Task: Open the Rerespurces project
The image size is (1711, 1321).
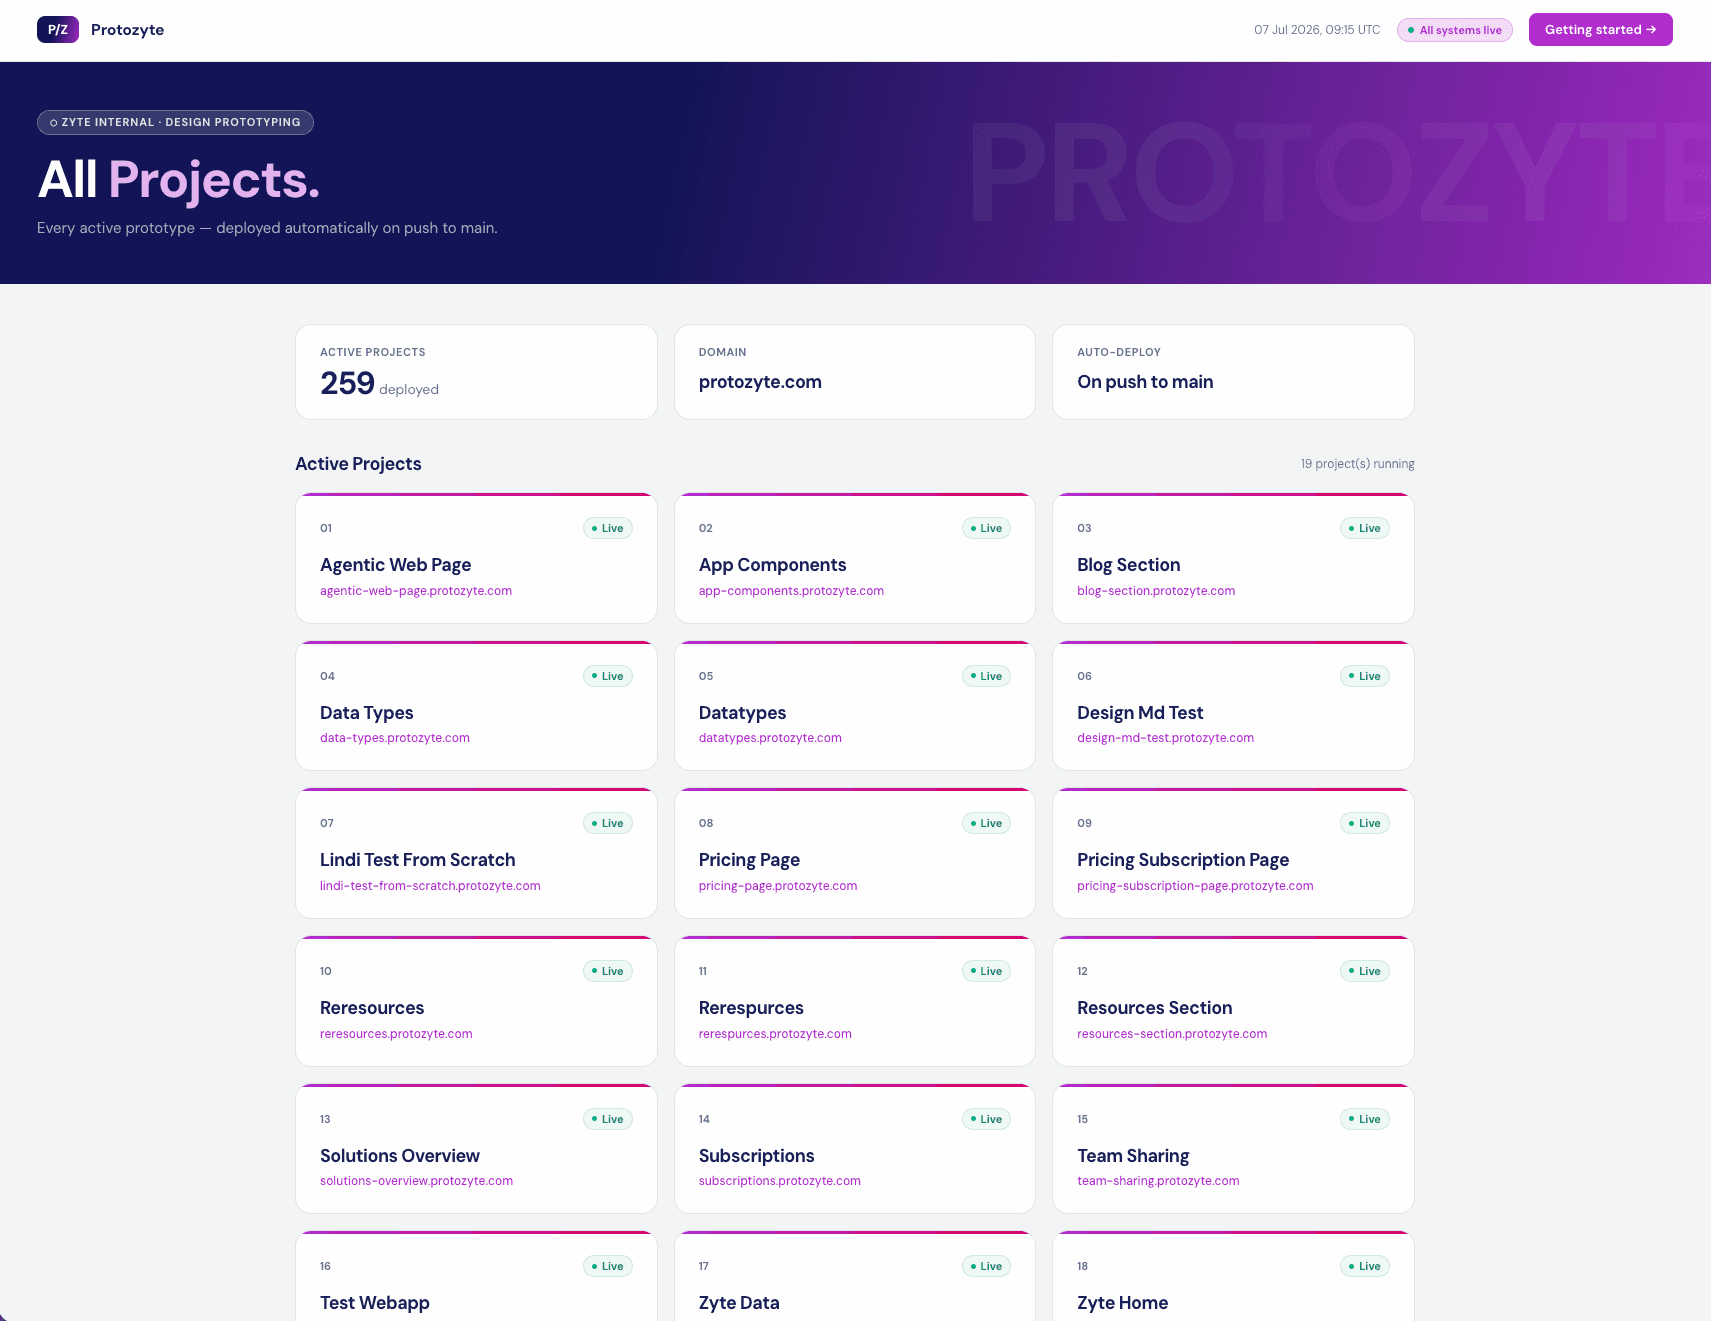Action: [855, 1001]
